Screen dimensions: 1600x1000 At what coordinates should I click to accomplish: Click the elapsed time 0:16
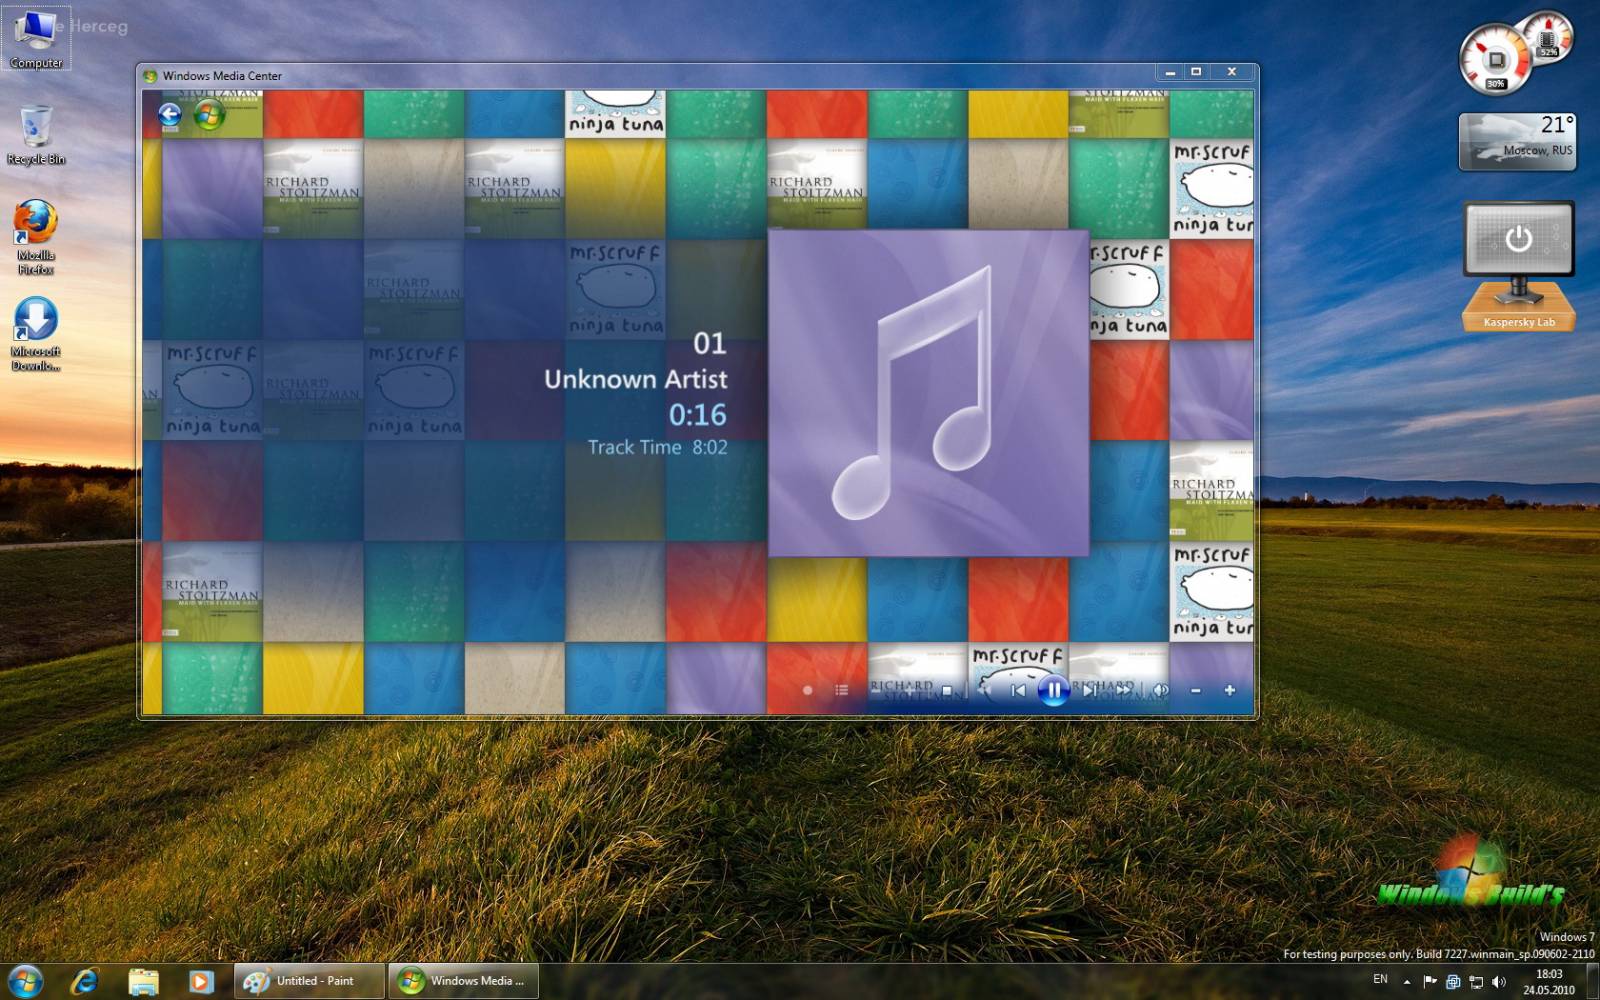click(698, 415)
